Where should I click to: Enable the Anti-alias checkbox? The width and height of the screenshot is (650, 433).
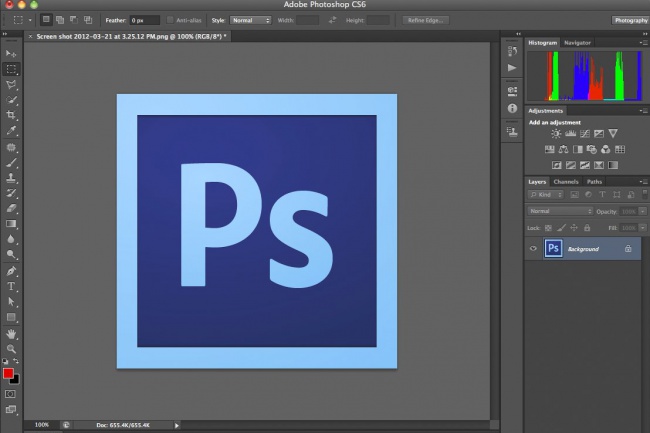coord(170,20)
